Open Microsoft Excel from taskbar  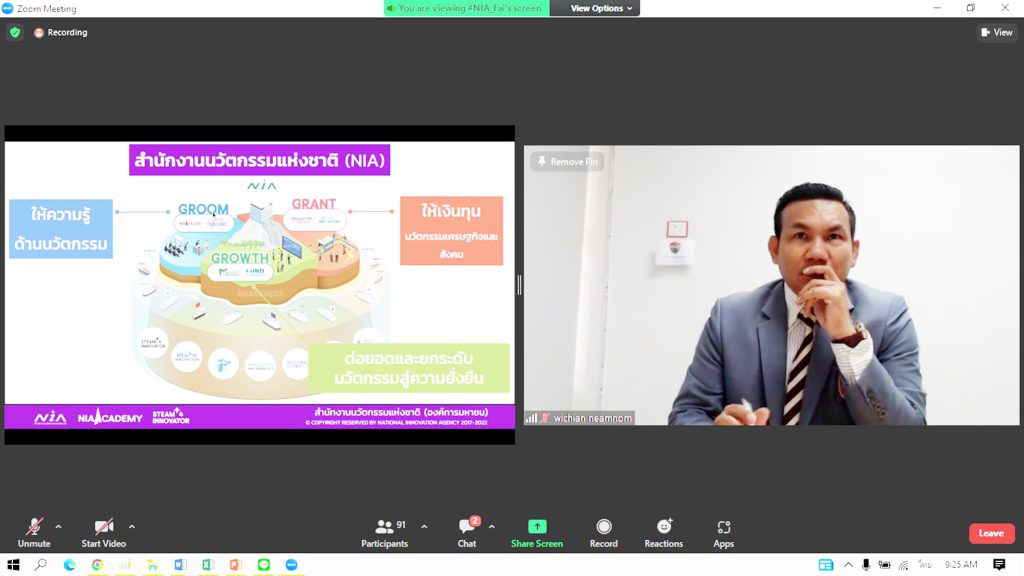[208, 564]
